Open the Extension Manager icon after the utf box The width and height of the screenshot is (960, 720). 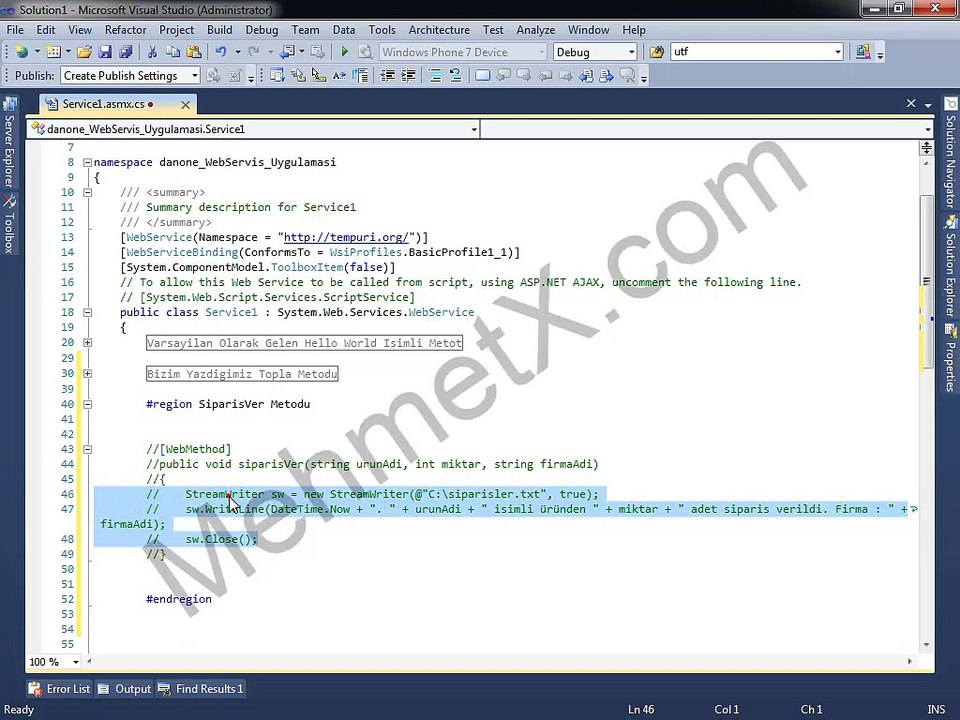coord(863,52)
